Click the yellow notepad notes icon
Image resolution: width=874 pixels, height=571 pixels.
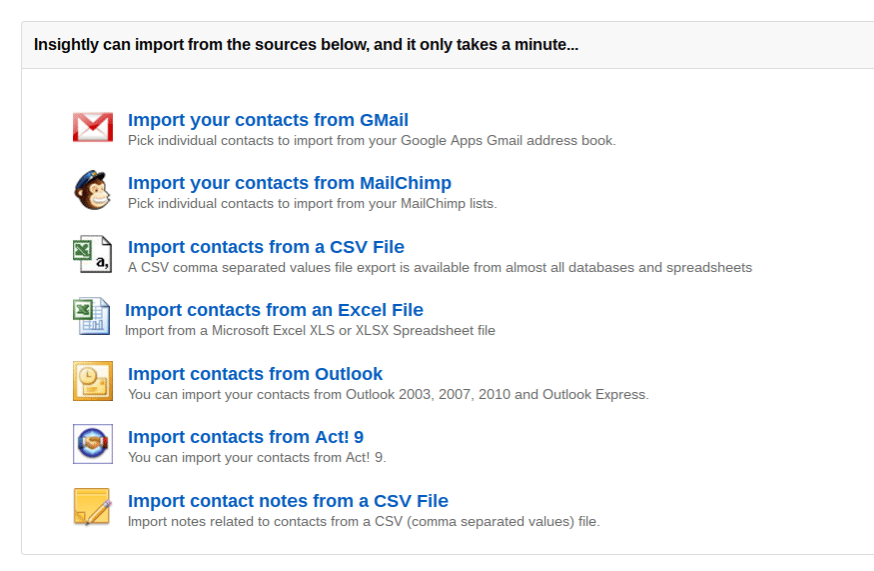click(92, 507)
